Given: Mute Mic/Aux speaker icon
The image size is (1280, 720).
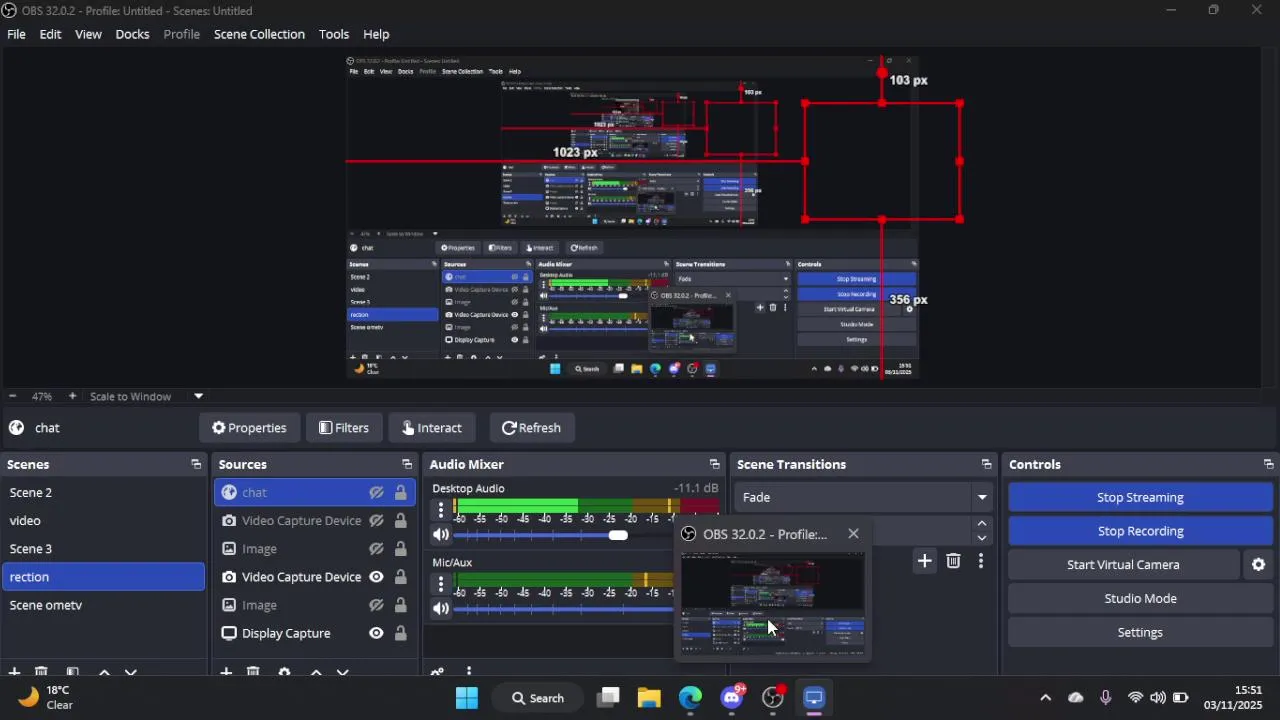Looking at the screenshot, I should [440, 609].
